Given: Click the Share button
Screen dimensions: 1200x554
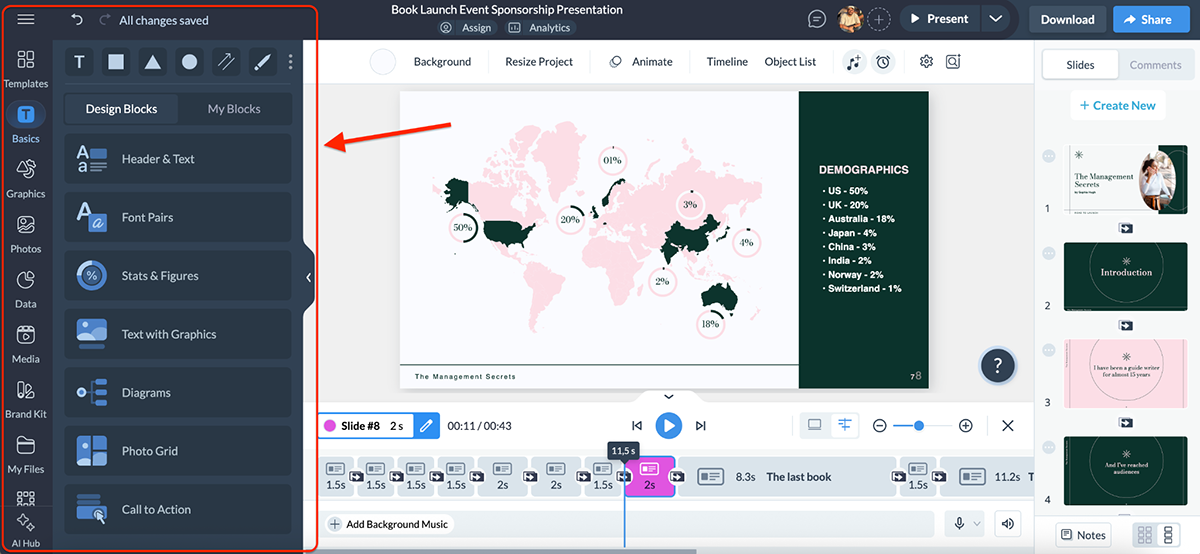Looking at the screenshot, I should (1147, 19).
